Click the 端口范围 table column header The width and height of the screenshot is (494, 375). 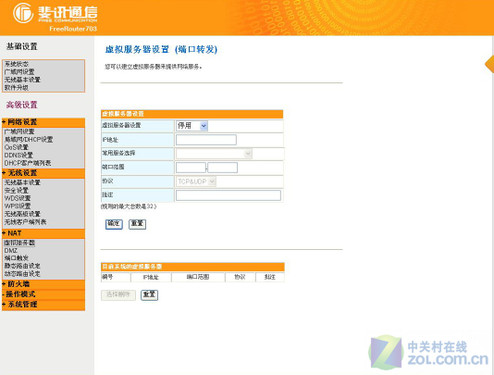click(x=198, y=277)
